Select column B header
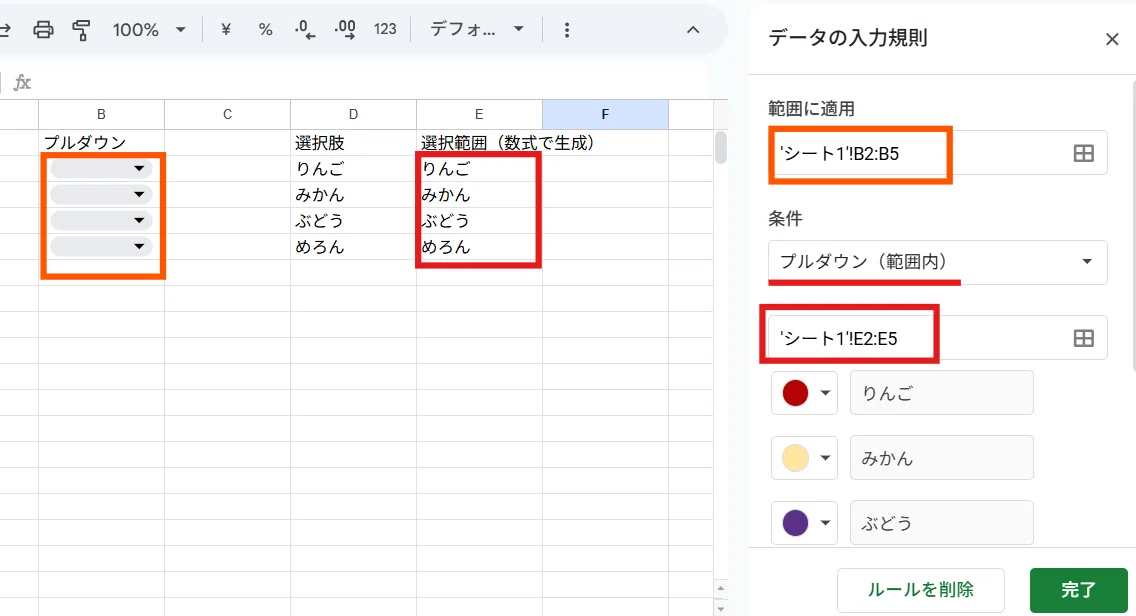The image size is (1136, 616). click(x=101, y=115)
